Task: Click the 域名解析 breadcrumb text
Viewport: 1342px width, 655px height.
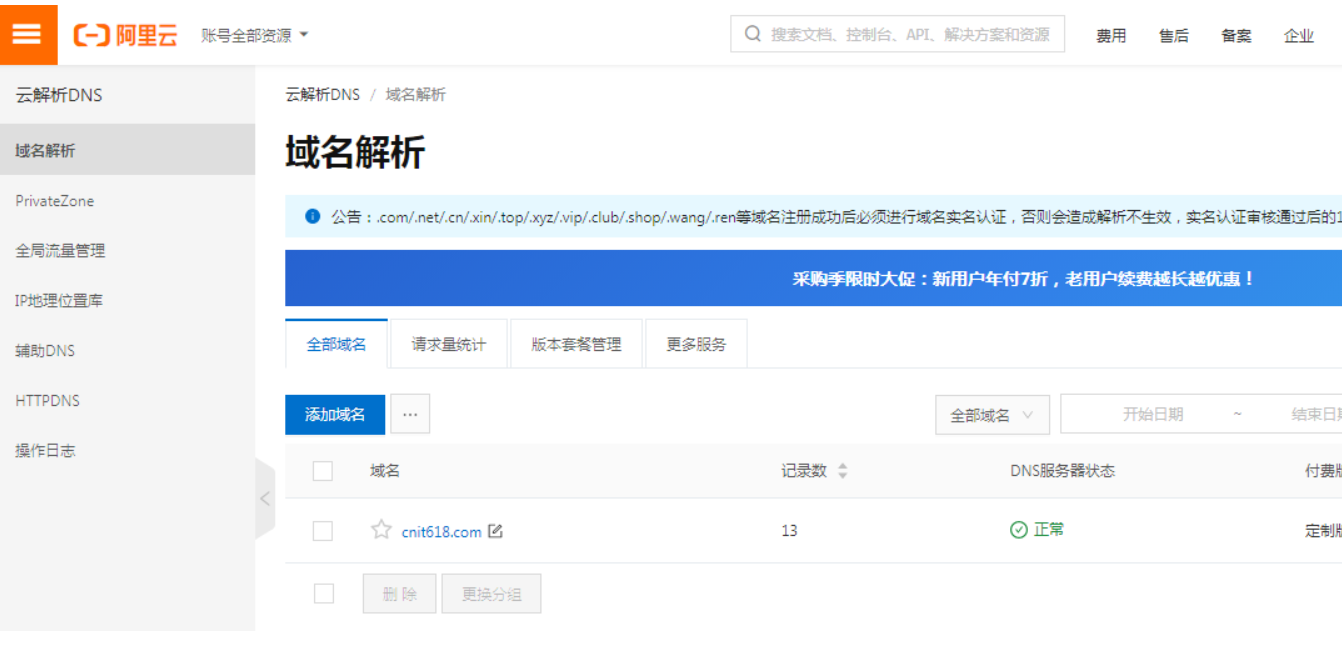Action: pyautogui.click(x=416, y=94)
